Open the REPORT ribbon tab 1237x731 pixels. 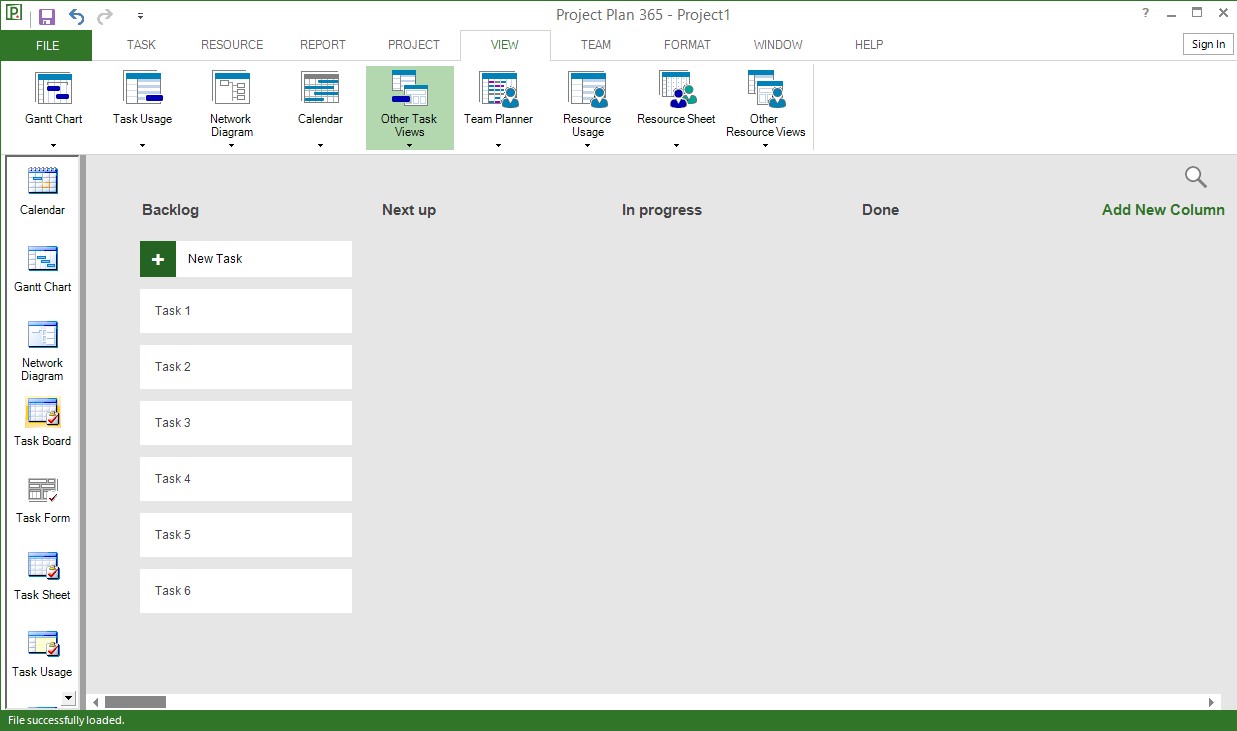point(323,45)
